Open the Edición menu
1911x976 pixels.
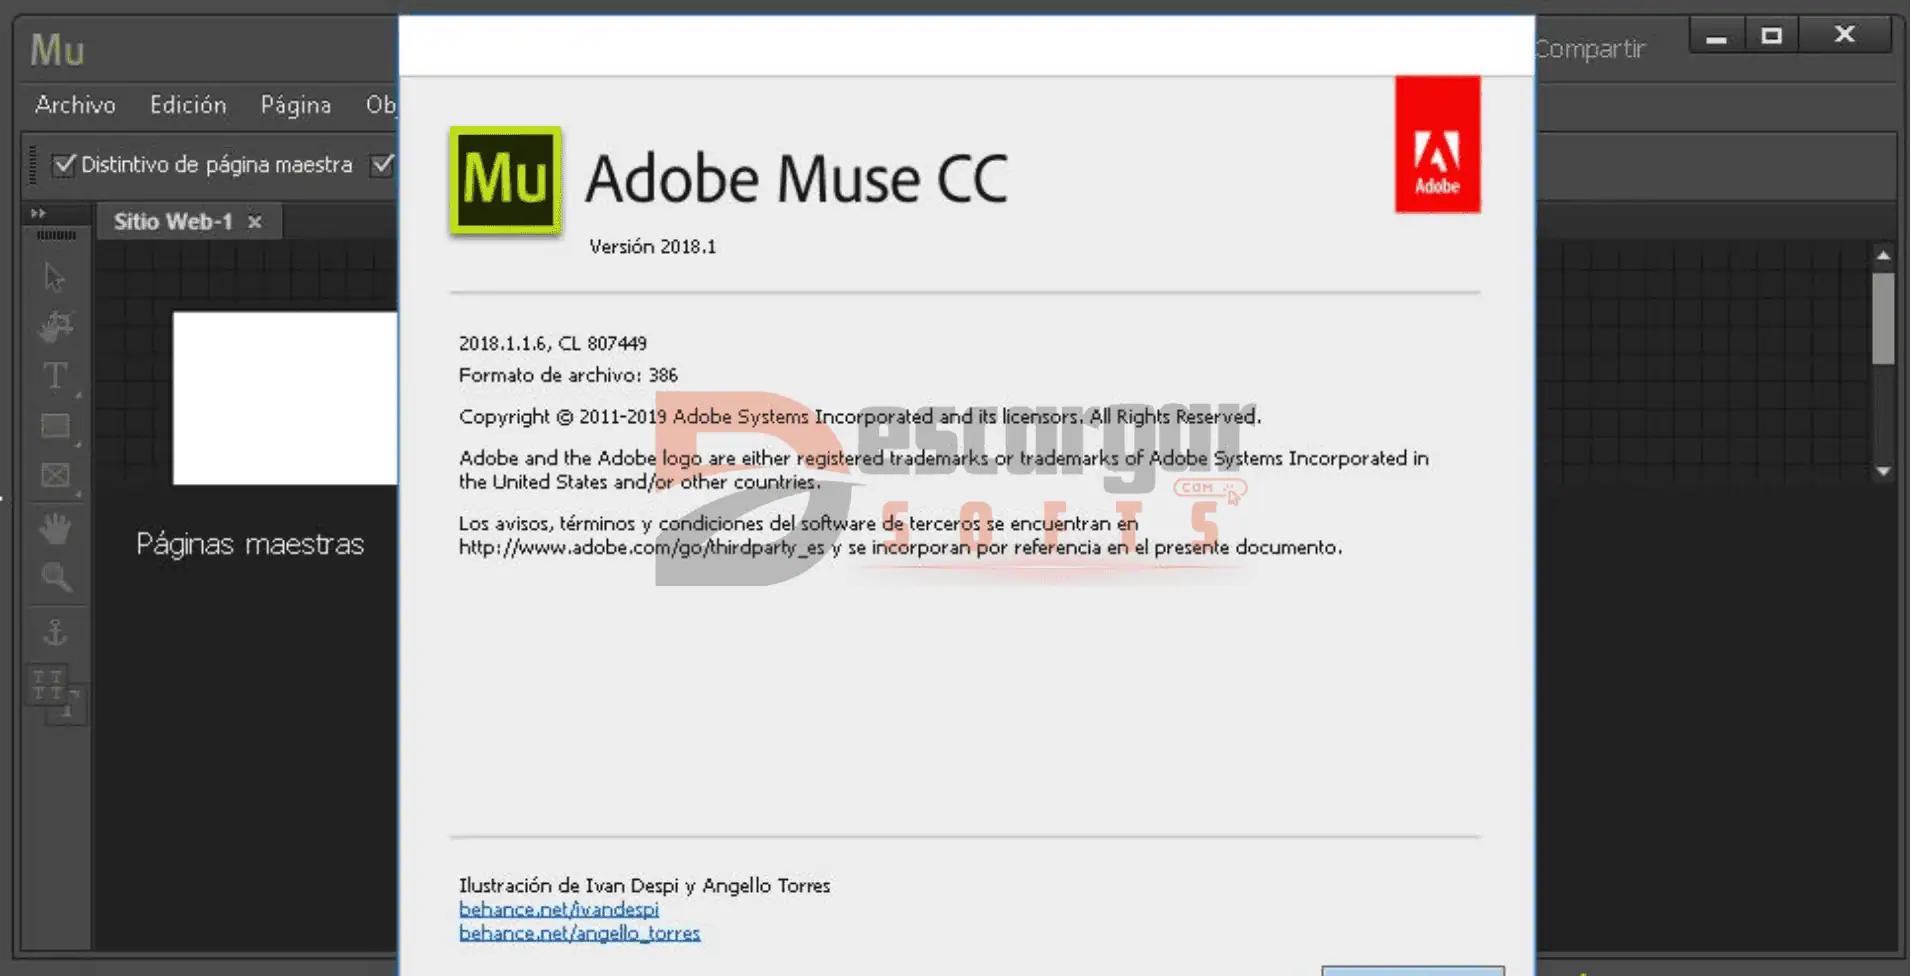coord(188,105)
